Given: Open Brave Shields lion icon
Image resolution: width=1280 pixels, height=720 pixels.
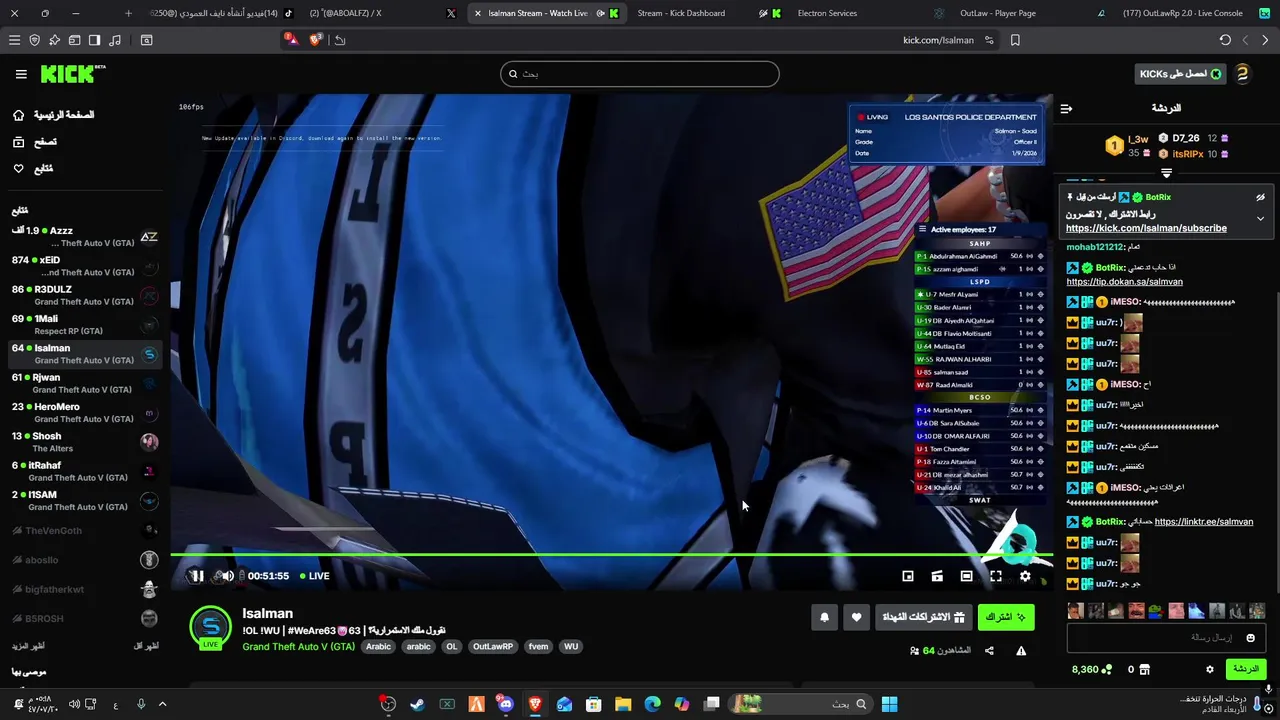Looking at the screenshot, I should 316,40.
